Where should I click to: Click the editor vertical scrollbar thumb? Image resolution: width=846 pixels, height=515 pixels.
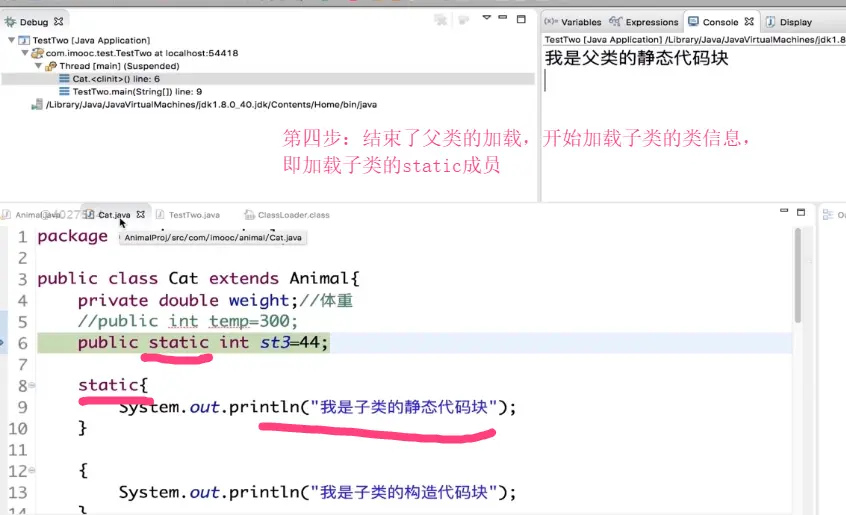coord(797,276)
